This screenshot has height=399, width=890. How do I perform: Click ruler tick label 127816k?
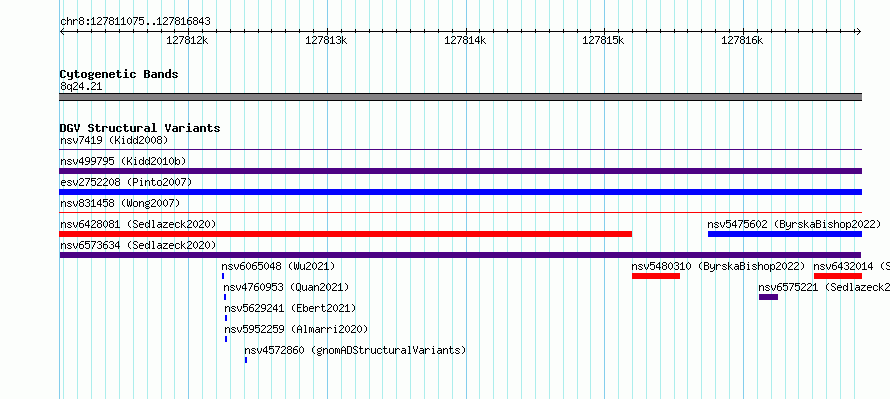[742, 40]
